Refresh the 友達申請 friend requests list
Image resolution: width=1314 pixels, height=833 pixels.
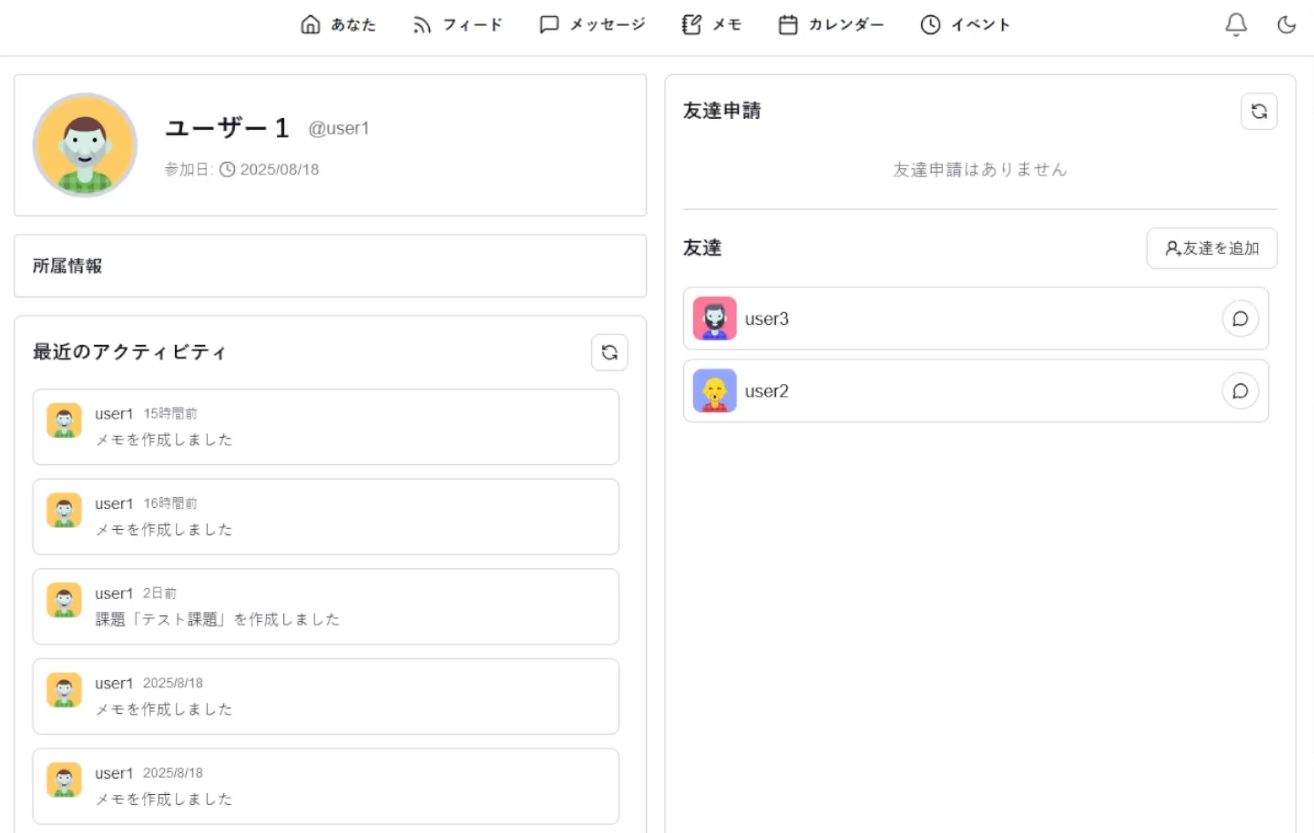(1259, 111)
